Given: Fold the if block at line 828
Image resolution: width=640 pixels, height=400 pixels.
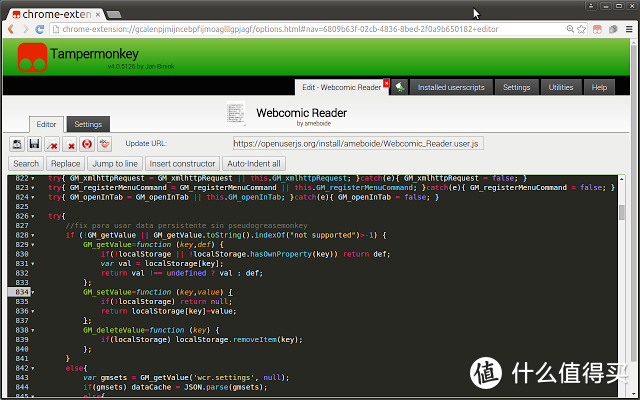Looking at the screenshot, I should coord(33,236).
